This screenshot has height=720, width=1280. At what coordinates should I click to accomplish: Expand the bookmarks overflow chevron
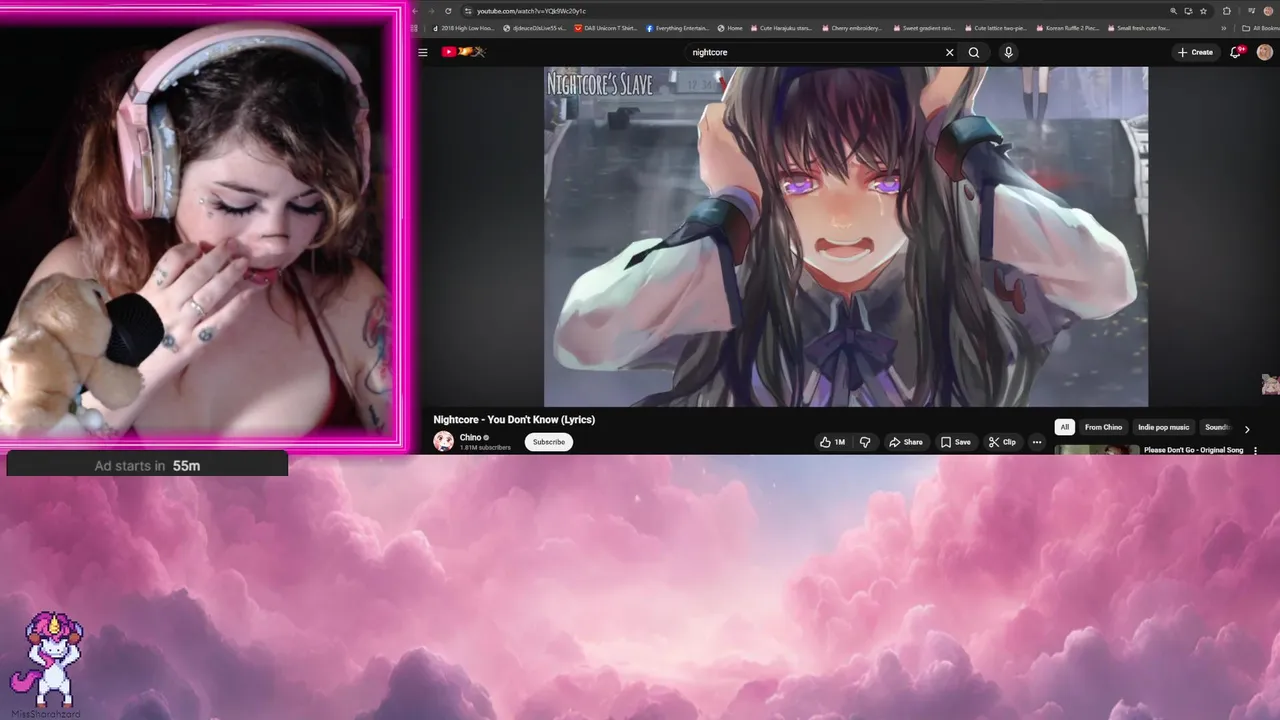point(1223,28)
